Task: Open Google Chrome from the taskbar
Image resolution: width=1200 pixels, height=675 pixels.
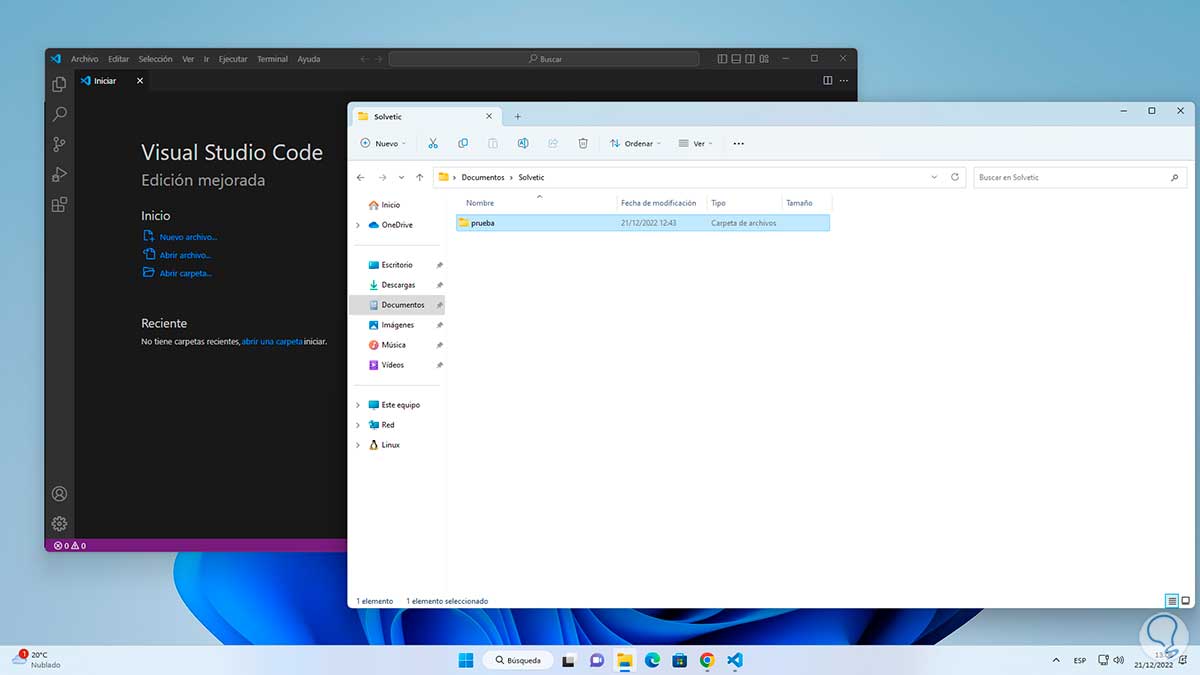Action: [707, 660]
